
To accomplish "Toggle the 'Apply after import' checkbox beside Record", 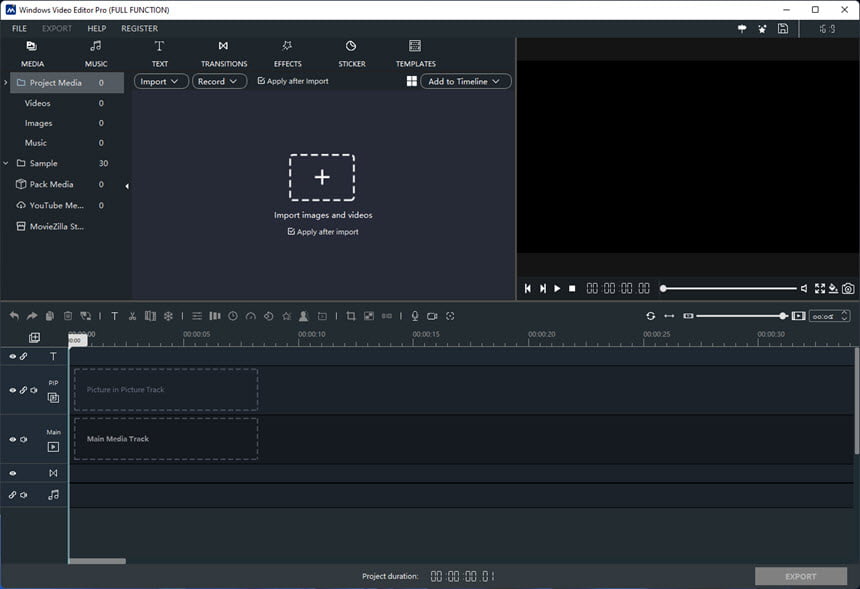I will pos(261,81).
